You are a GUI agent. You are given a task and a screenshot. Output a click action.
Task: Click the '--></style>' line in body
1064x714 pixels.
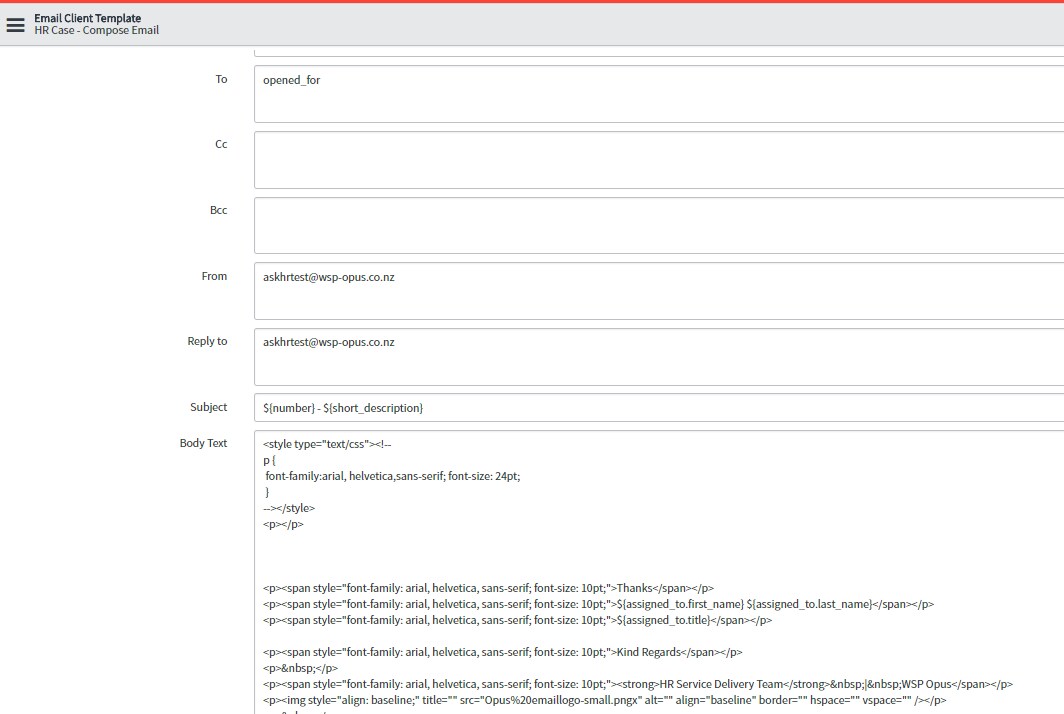(289, 508)
